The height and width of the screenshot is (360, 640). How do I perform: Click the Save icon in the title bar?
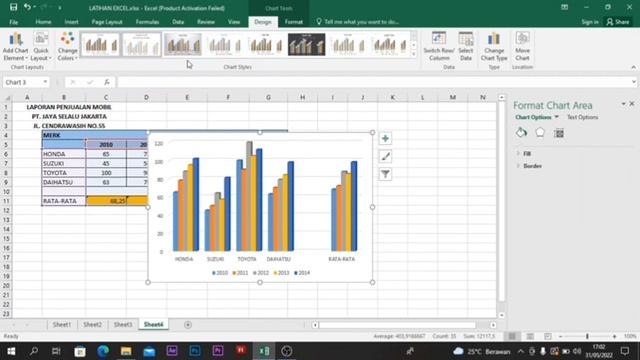tap(13, 7)
